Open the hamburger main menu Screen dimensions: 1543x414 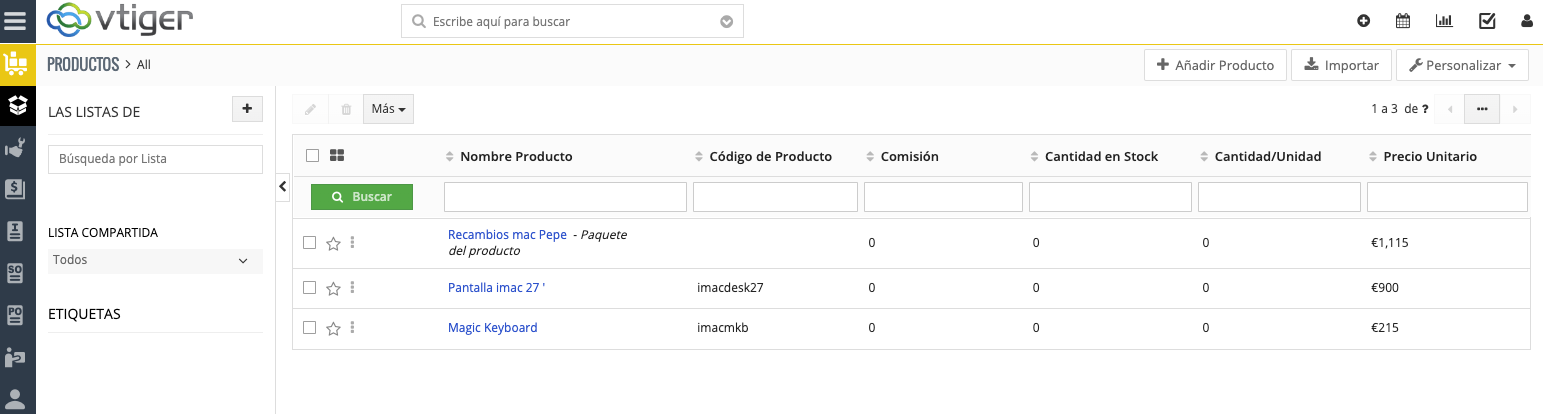(17, 20)
